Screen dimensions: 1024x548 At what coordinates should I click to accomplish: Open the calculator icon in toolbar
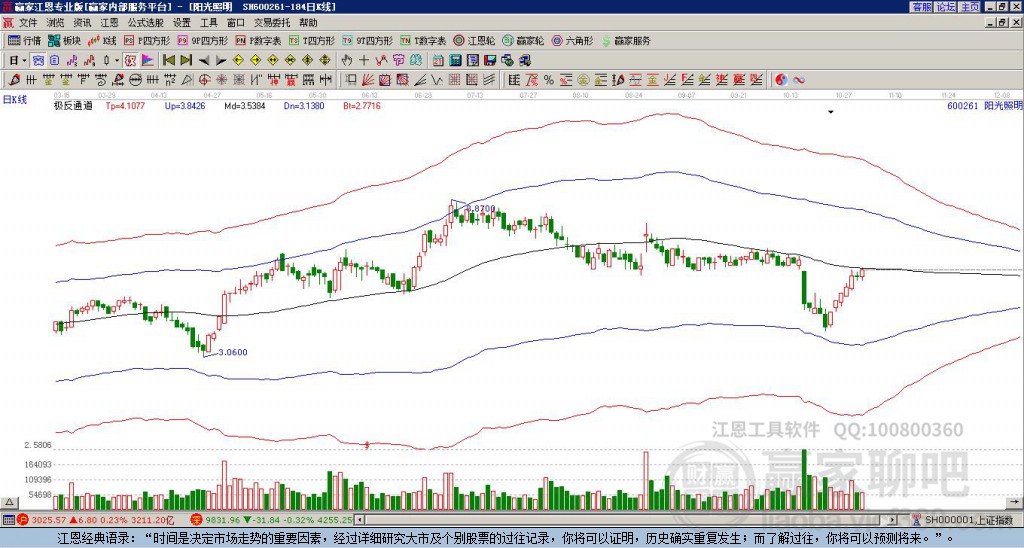(x=456, y=61)
